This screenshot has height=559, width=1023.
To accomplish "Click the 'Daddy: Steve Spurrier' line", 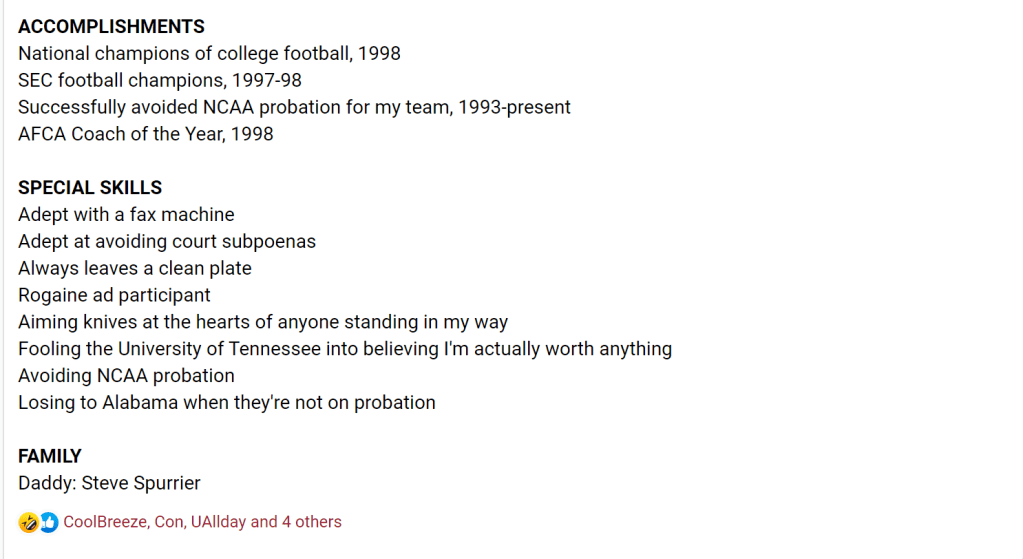I will click(x=109, y=484).
